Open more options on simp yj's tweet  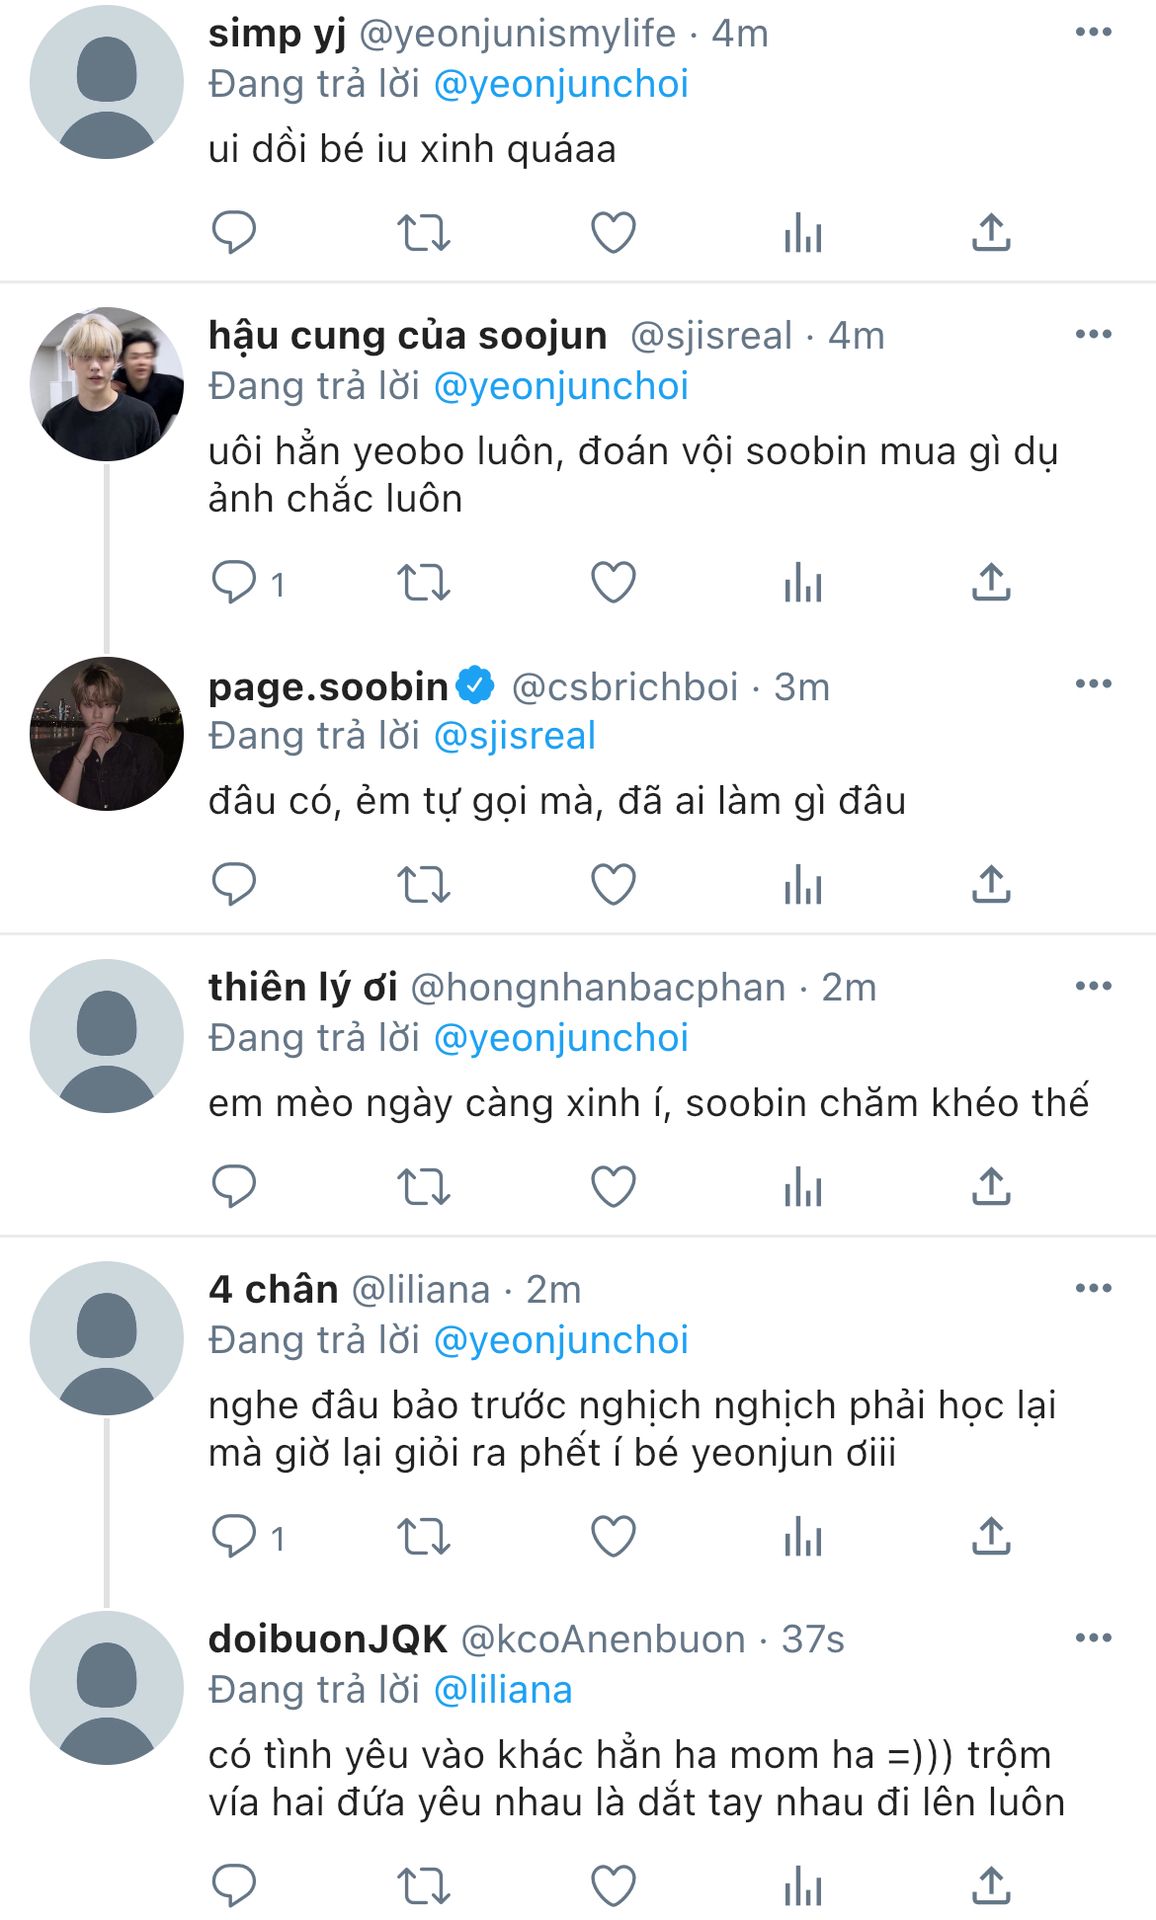1093,33
